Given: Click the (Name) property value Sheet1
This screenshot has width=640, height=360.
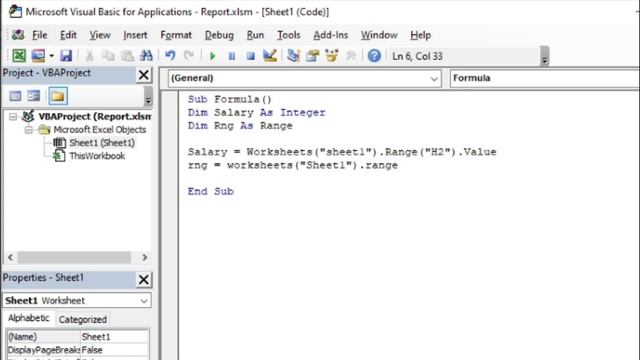Looking at the screenshot, I should (x=114, y=337).
